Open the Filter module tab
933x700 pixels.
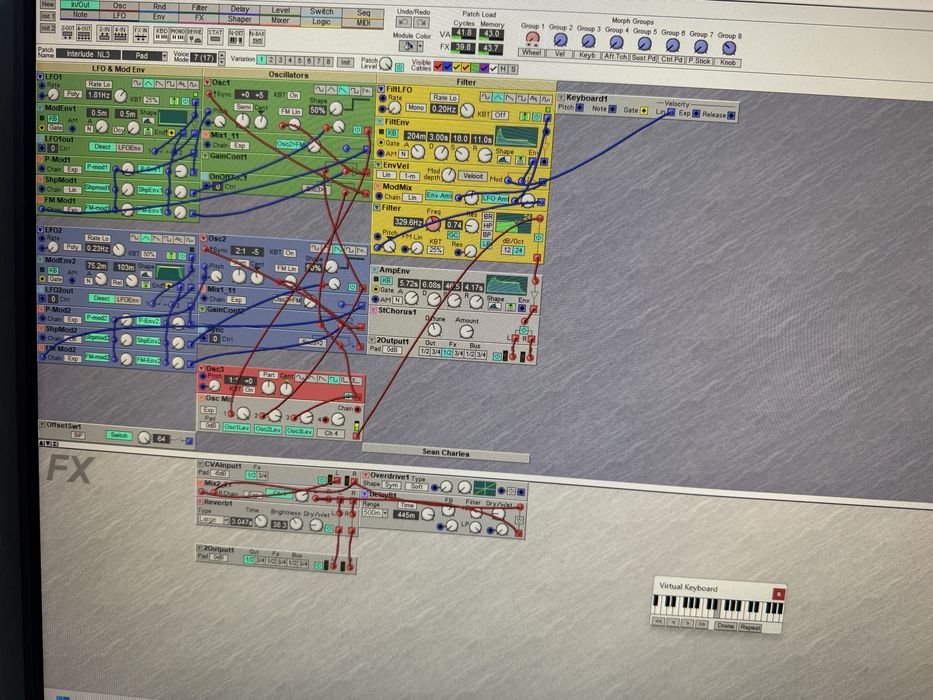click(x=199, y=8)
